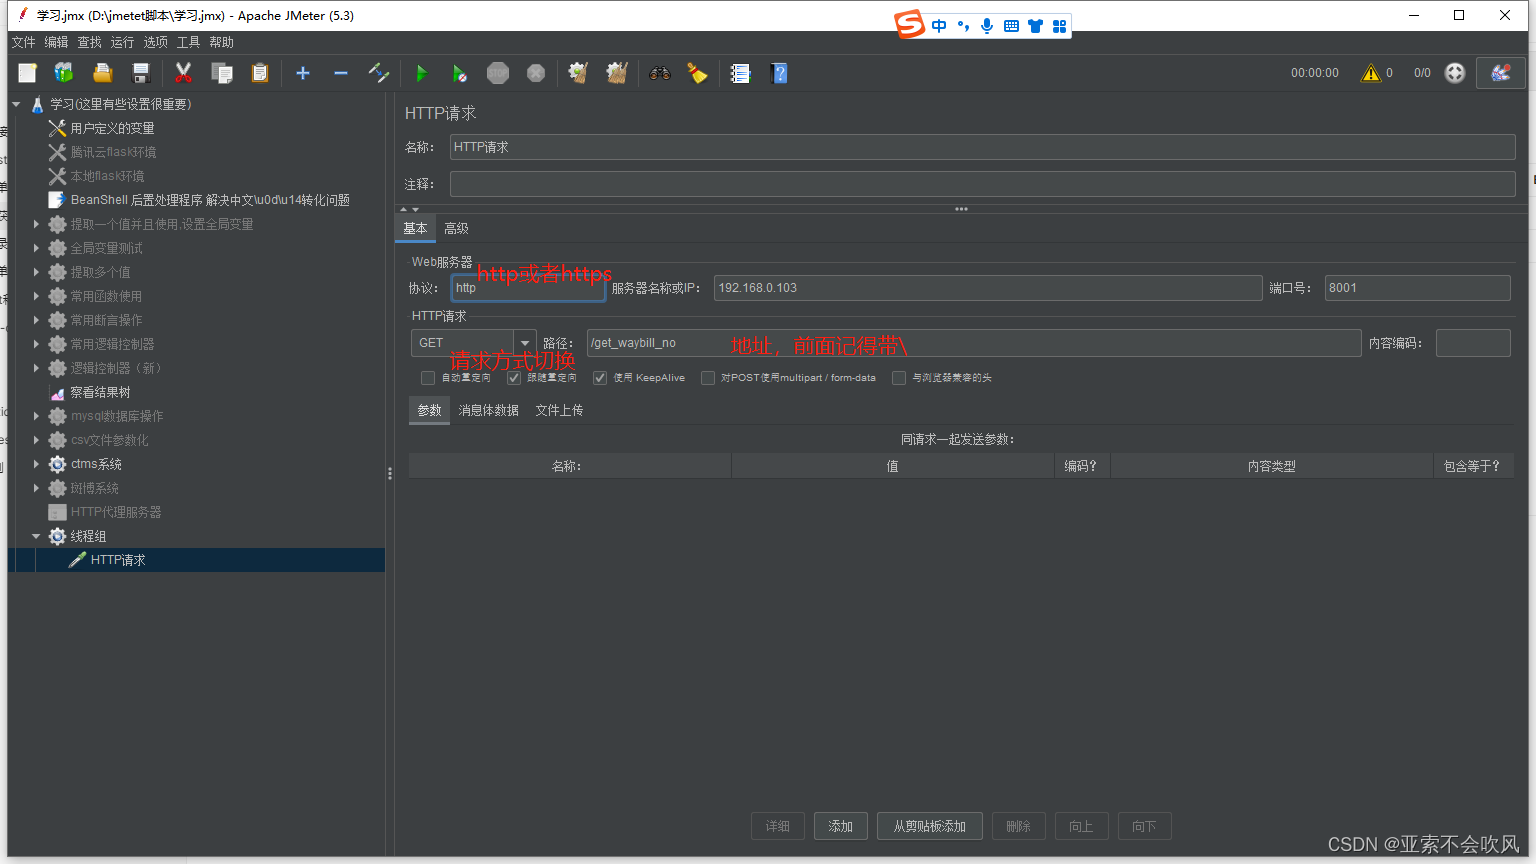1536x864 pixels.
Task: Click the Copy icon in toolbar
Action: 222,73
